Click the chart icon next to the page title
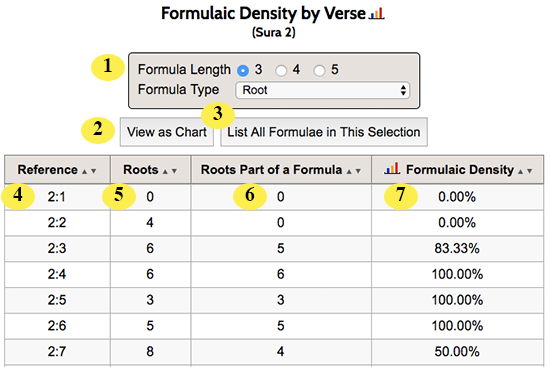Image resolution: width=550 pixels, height=367 pixels. coord(376,14)
